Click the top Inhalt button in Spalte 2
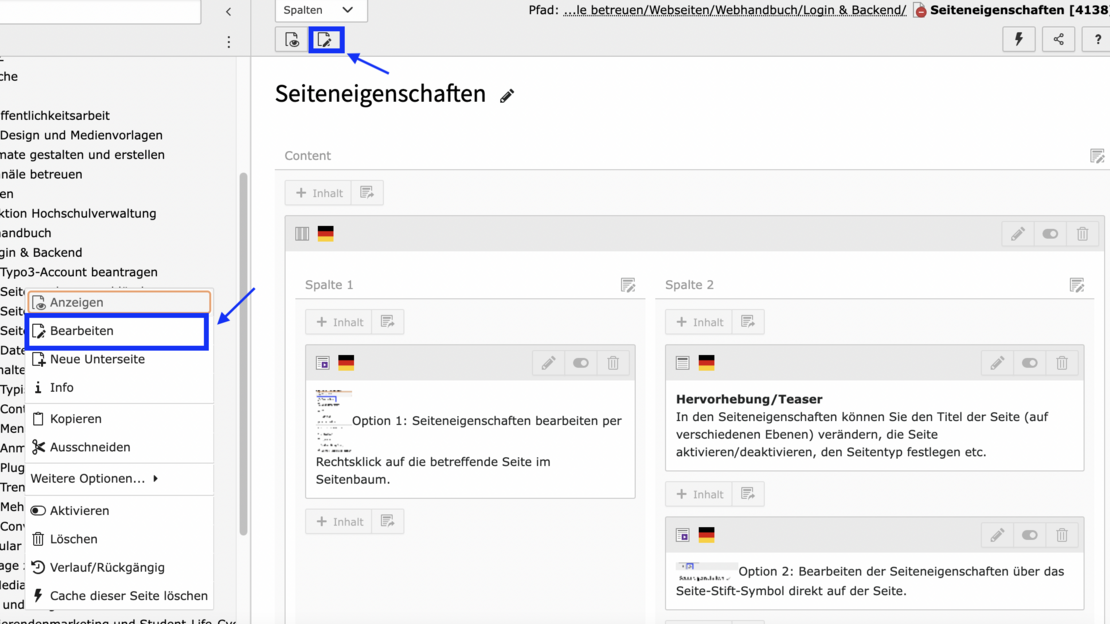The image size is (1110, 624). click(x=698, y=322)
